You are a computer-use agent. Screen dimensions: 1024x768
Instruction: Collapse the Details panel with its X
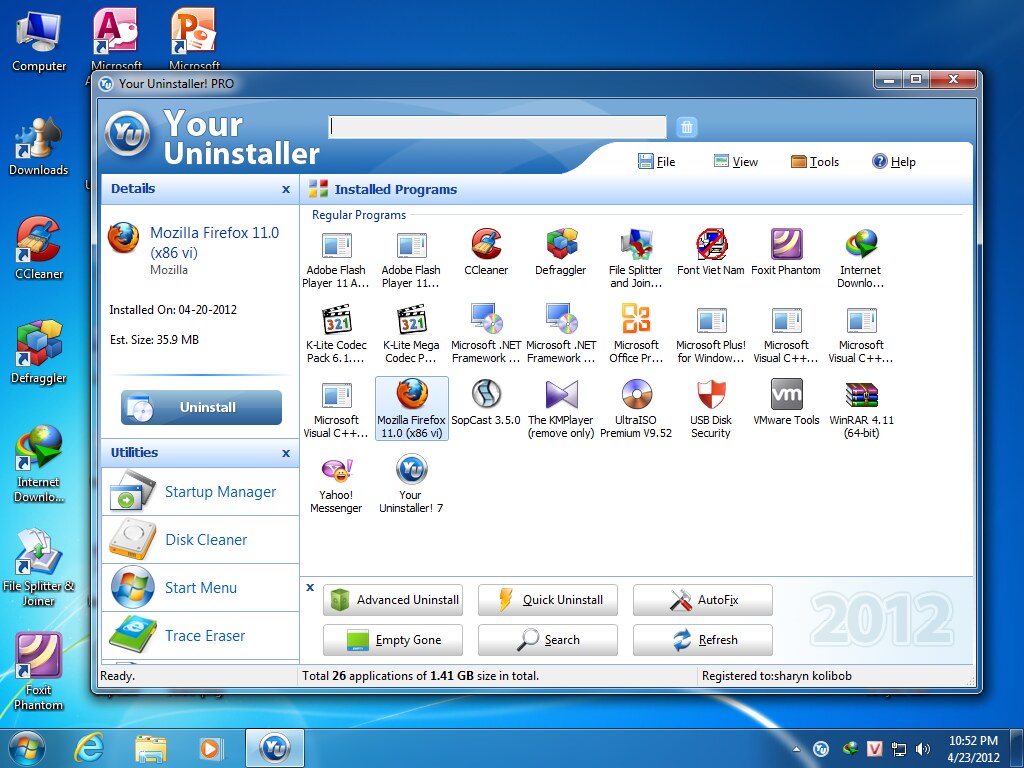tap(286, 189)
